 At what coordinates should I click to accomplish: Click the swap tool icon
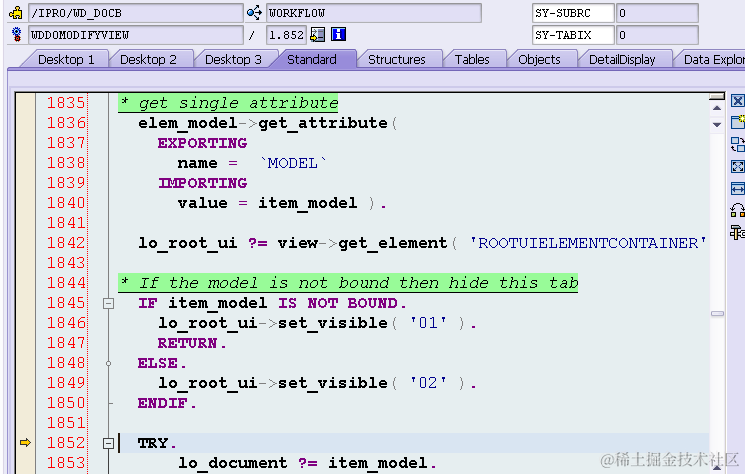coord(737,144)
